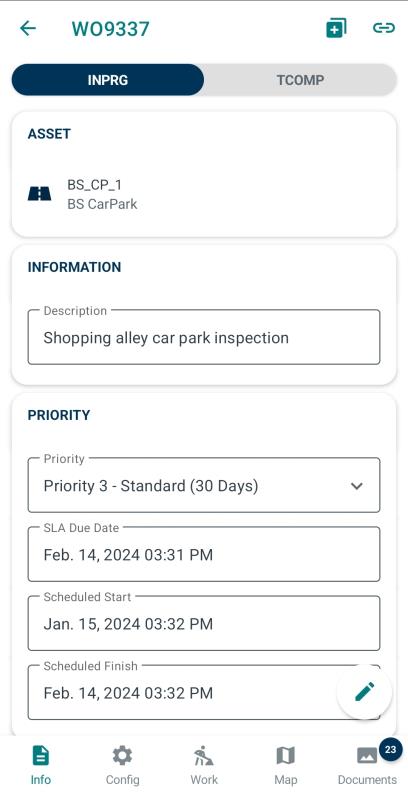
Task: Switch status to TCOMP
Action: (301, 80)
